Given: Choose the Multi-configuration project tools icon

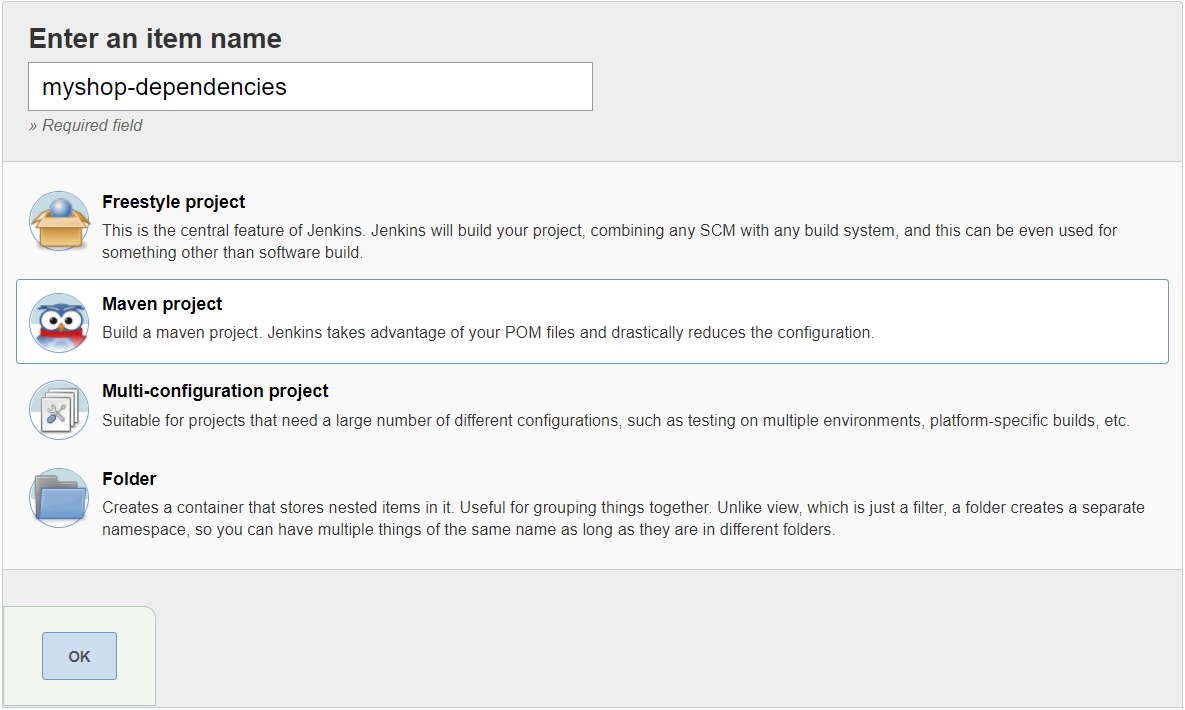Looking at the screenshot, I should 59,410.
